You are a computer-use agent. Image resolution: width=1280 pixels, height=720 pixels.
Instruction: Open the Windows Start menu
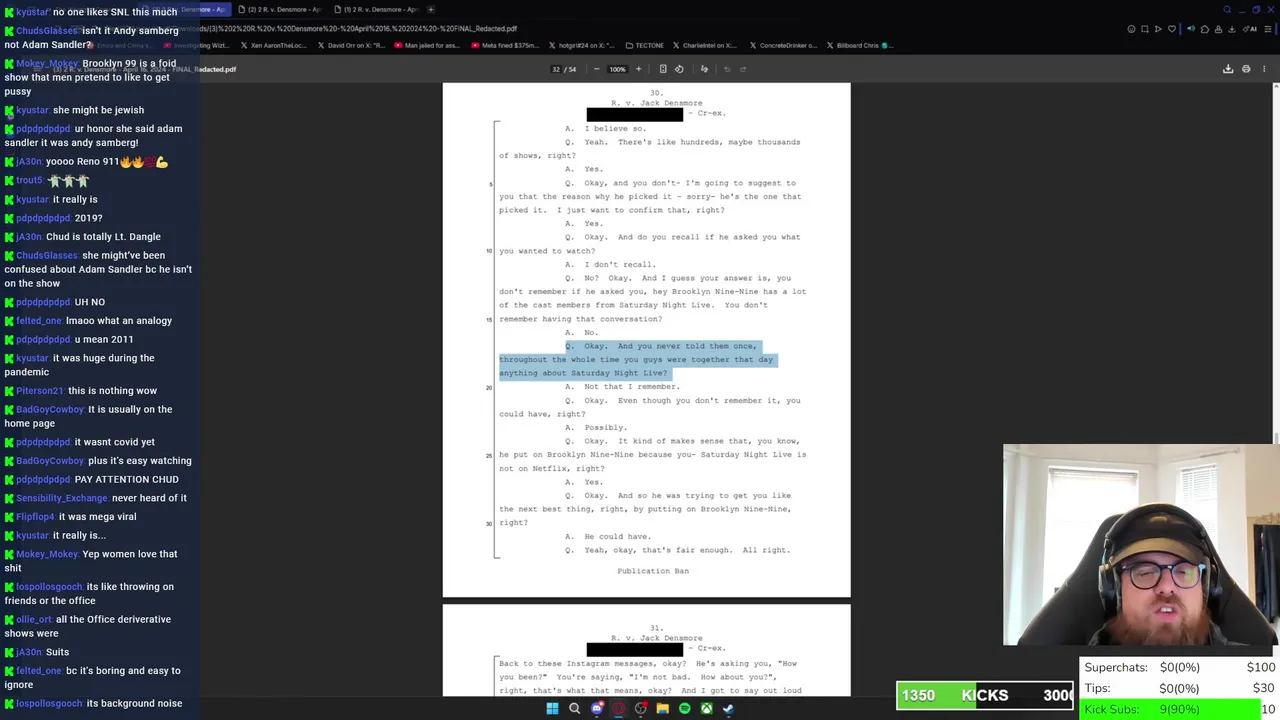coord(552,709)
